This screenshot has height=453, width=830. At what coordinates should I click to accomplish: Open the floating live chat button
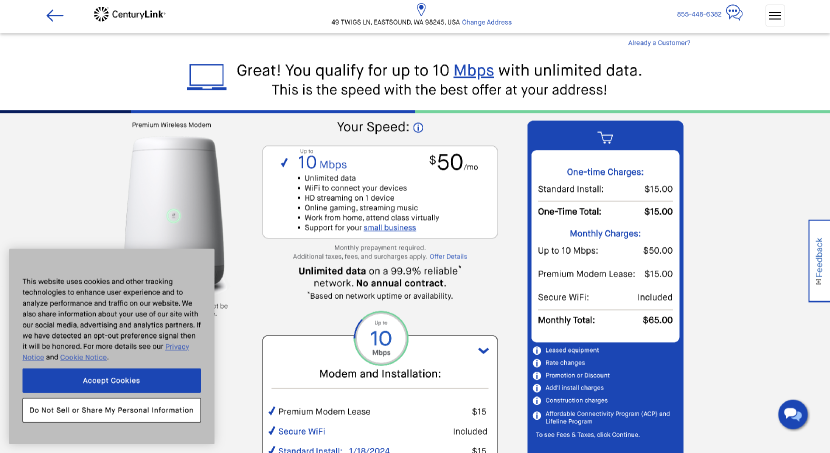pos(793,414)
